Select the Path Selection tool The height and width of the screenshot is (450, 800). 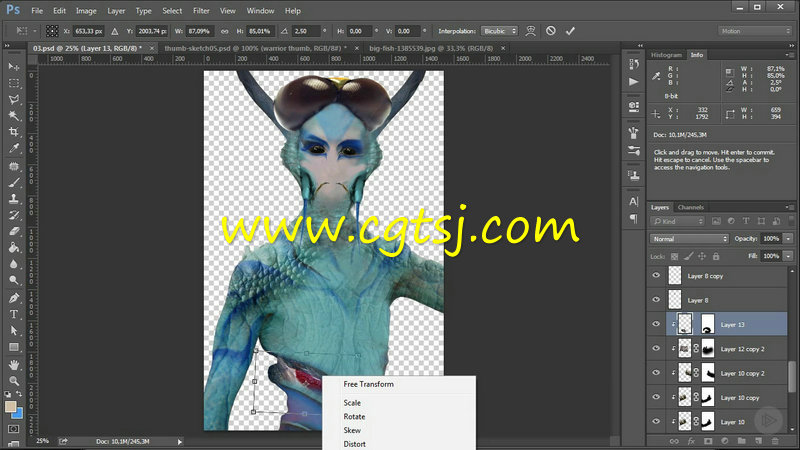tap(14, 331)
